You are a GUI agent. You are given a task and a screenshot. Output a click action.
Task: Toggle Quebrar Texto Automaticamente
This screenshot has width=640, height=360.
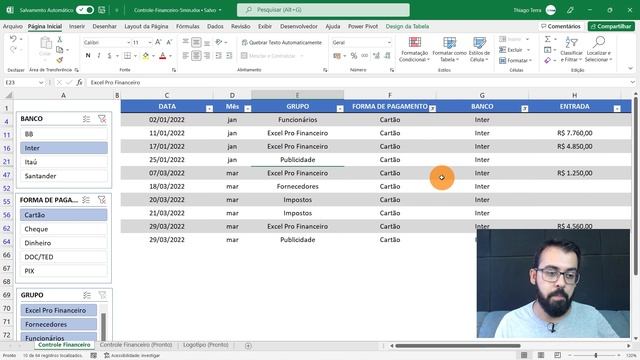pos(282,42)
